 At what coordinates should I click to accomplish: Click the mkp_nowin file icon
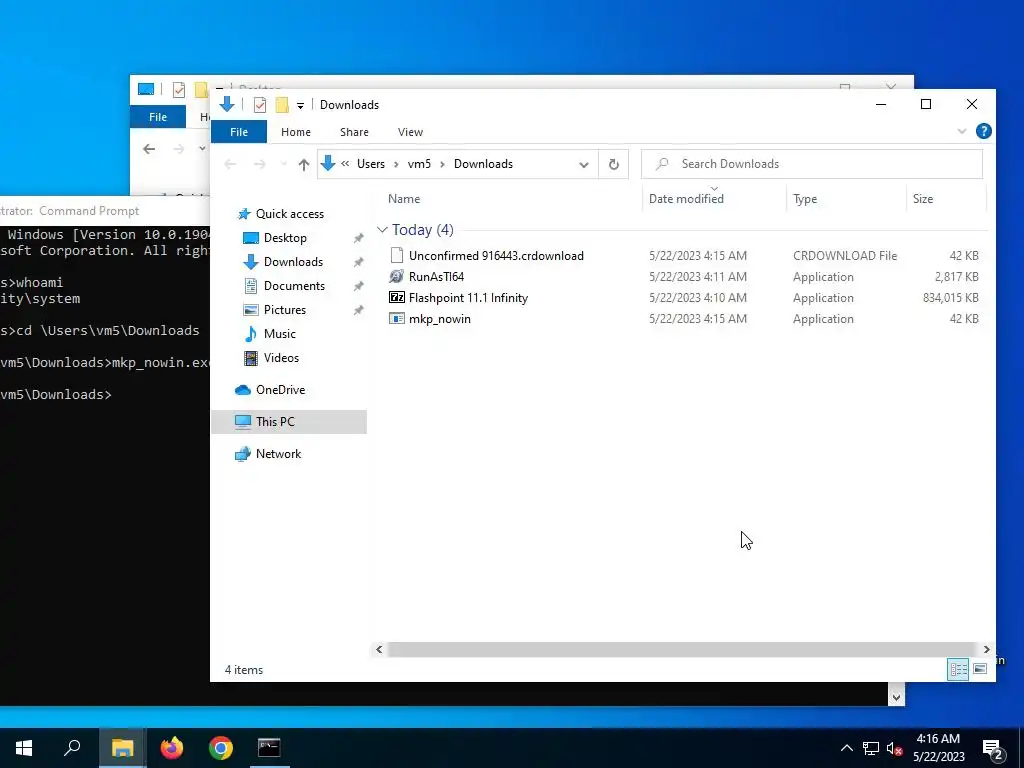tap(396, 319)
